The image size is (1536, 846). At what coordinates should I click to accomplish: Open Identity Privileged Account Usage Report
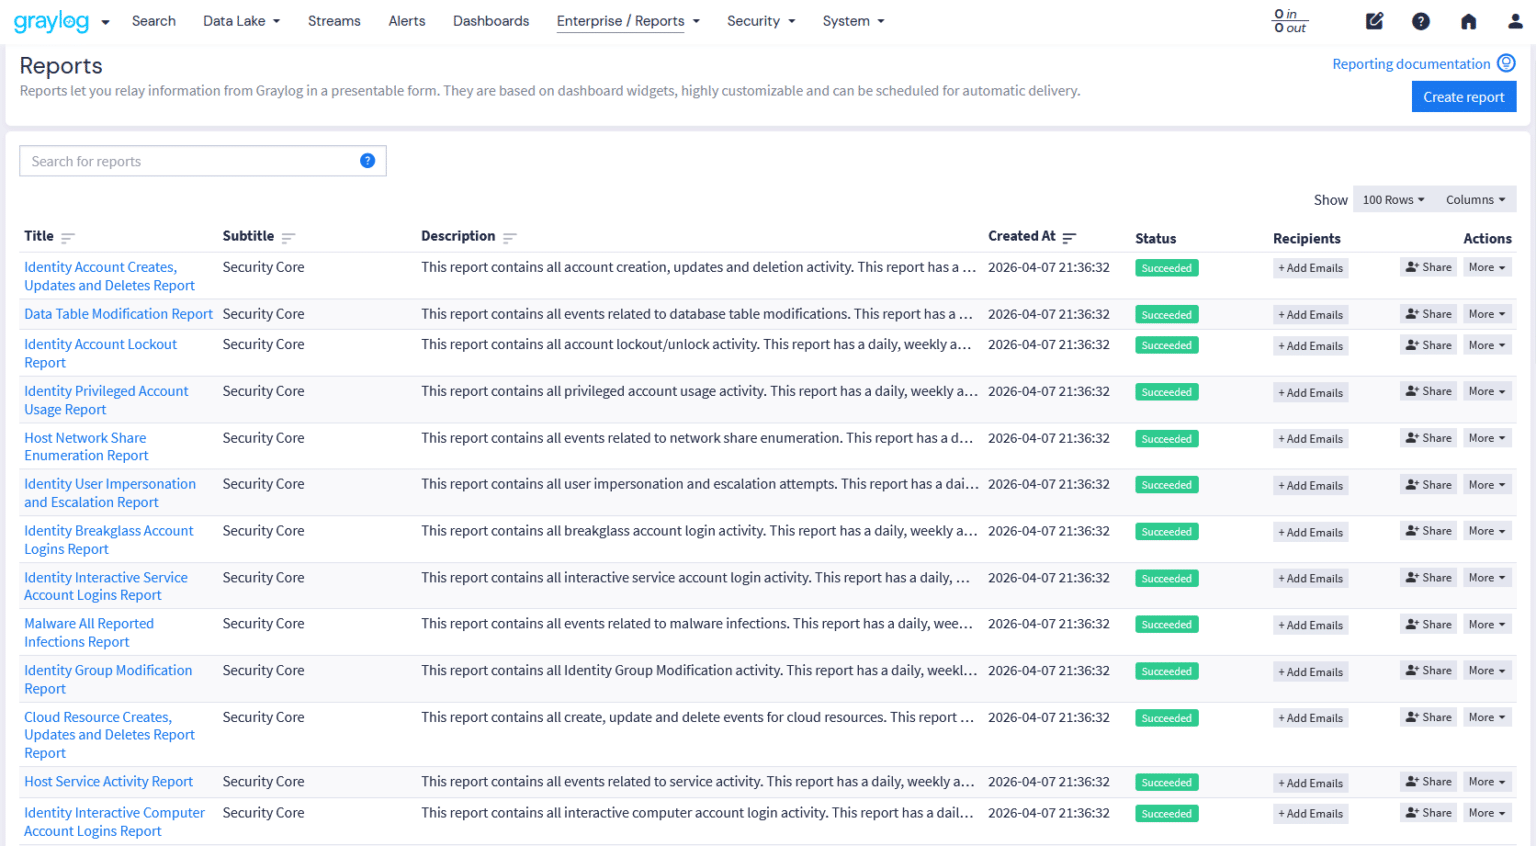click(106, 400)
